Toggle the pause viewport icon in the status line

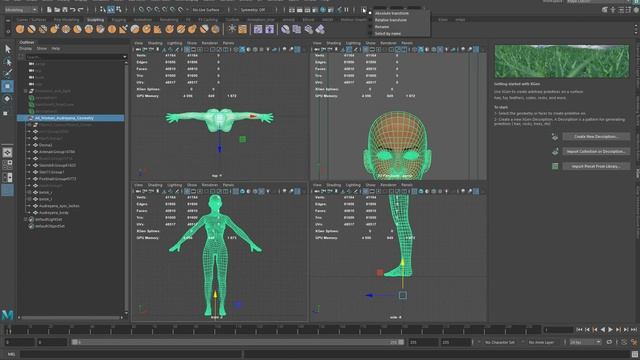pyautogui.click(x=347, y=9)
